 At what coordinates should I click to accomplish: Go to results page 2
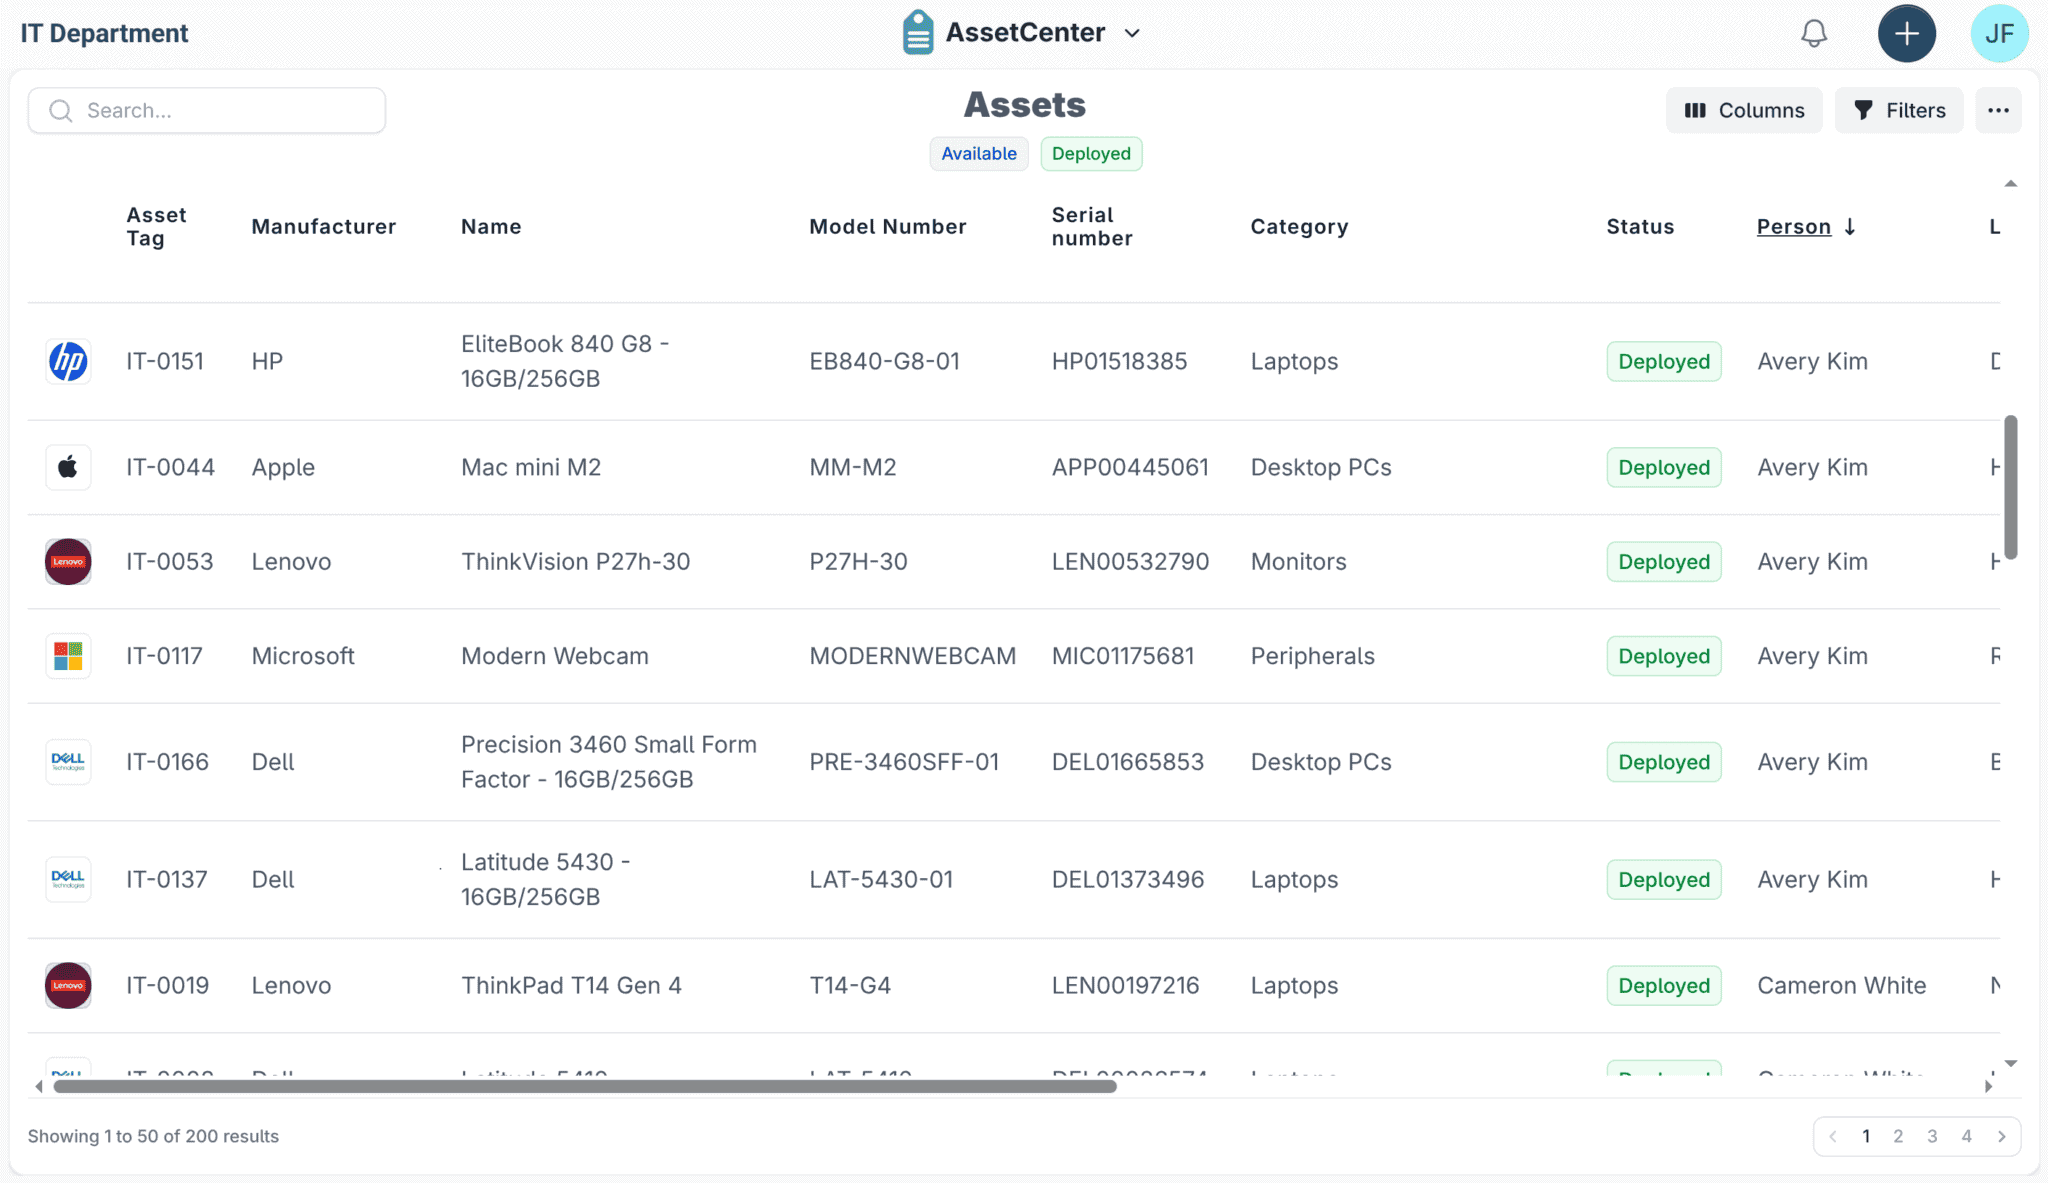point(1898,1136)
